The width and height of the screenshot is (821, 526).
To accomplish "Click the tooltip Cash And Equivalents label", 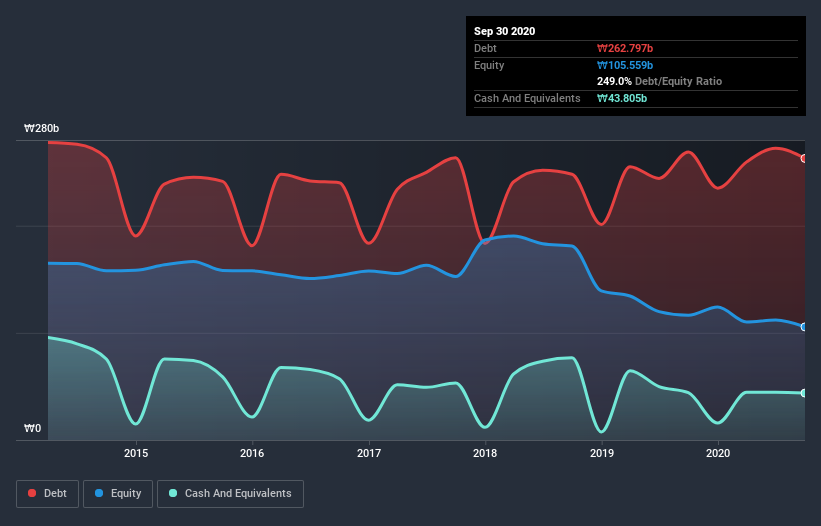I will click(x=527, y=98).
